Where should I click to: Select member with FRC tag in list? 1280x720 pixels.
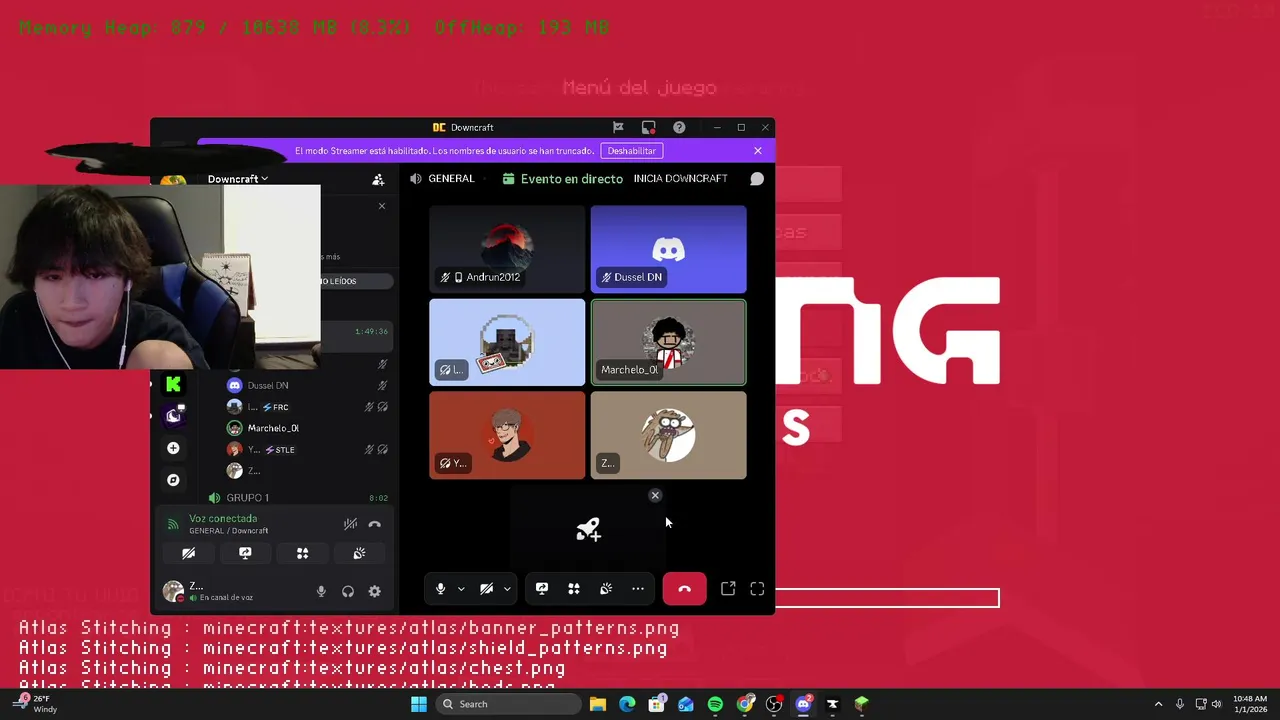coord(308,407)
